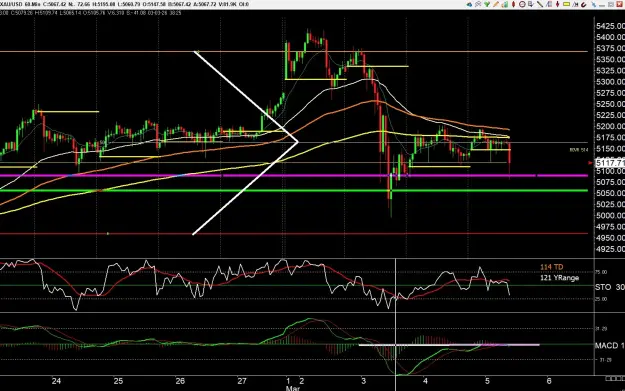Maximize the chart window
Viewport: 625px width, 391px height.
pos(610,4)
